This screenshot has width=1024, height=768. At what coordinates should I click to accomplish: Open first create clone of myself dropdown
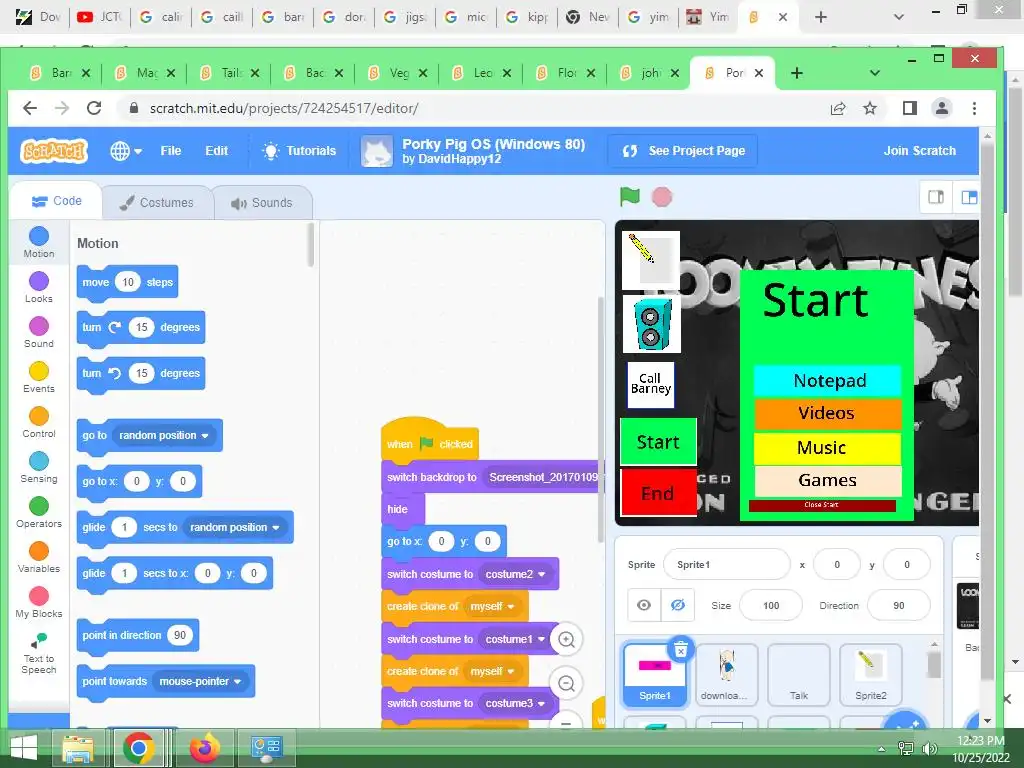pyautogui.click(x=492, y=607)
